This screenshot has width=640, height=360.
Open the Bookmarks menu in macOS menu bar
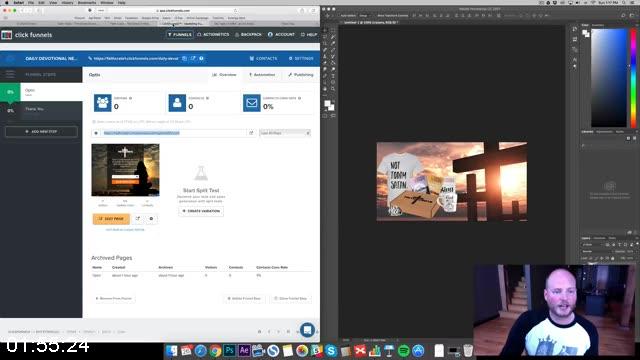[x=87, y=2]
